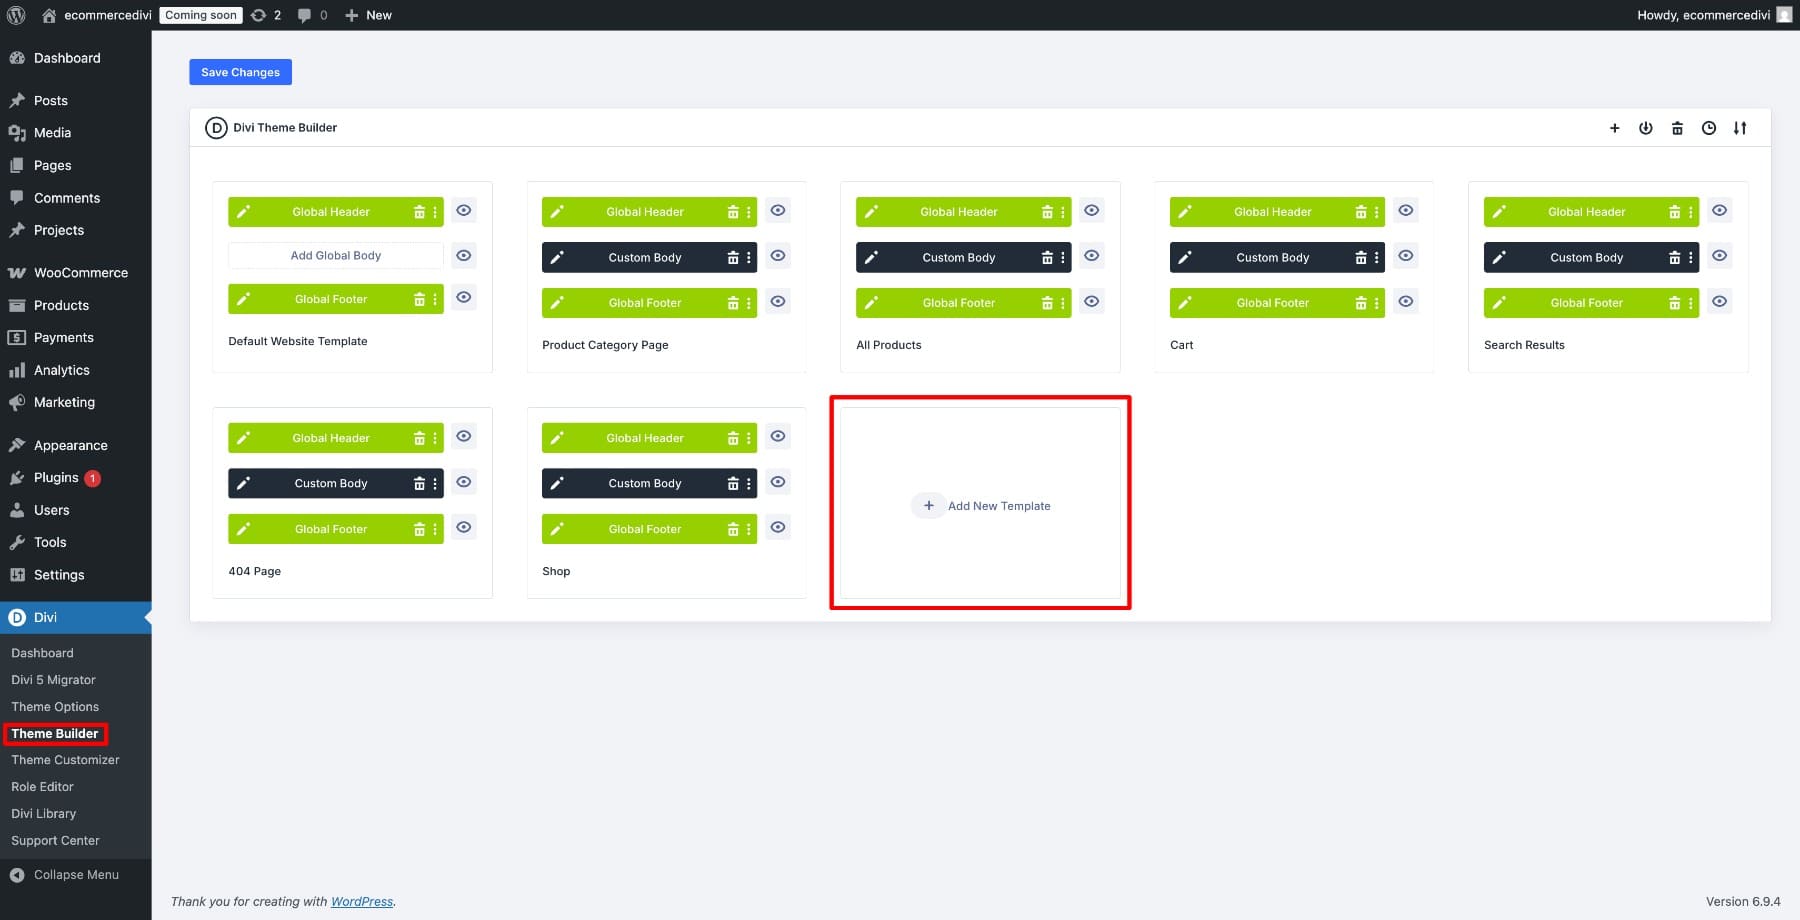This screenshot has width=1800, height=920.
Task: Open history clock icon in Theme Builder
Action: tap(1709, 128)
